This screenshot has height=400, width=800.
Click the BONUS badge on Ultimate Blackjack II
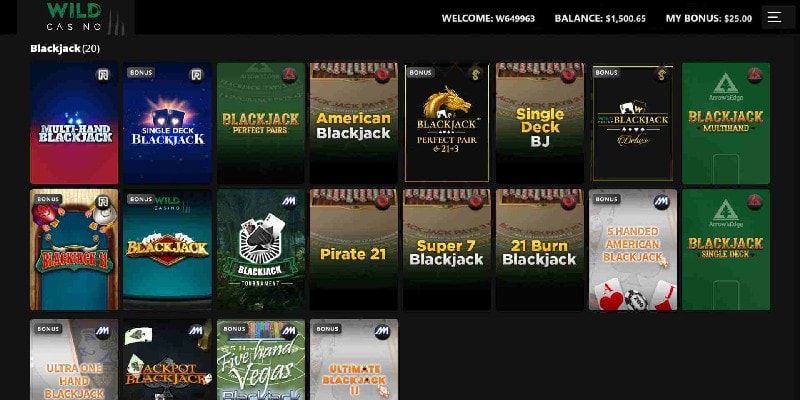[x=327, y=329]
